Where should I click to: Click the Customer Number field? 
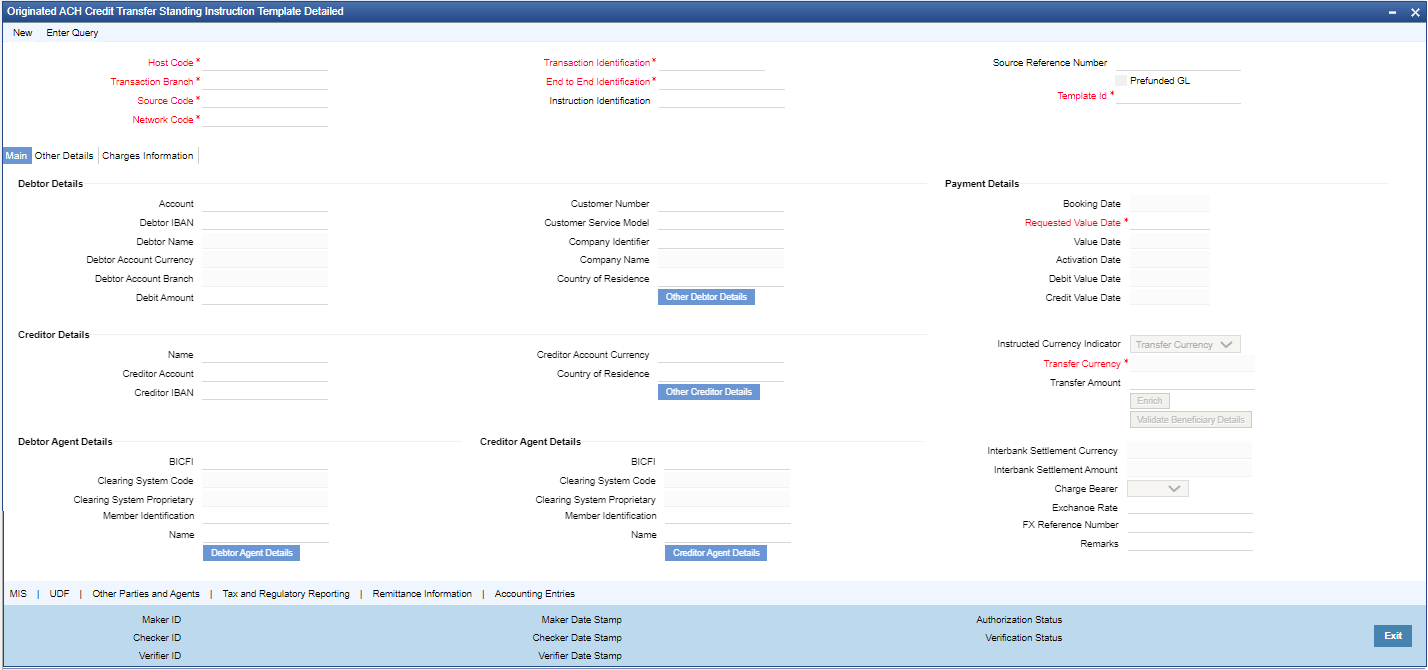coord(721,204)
